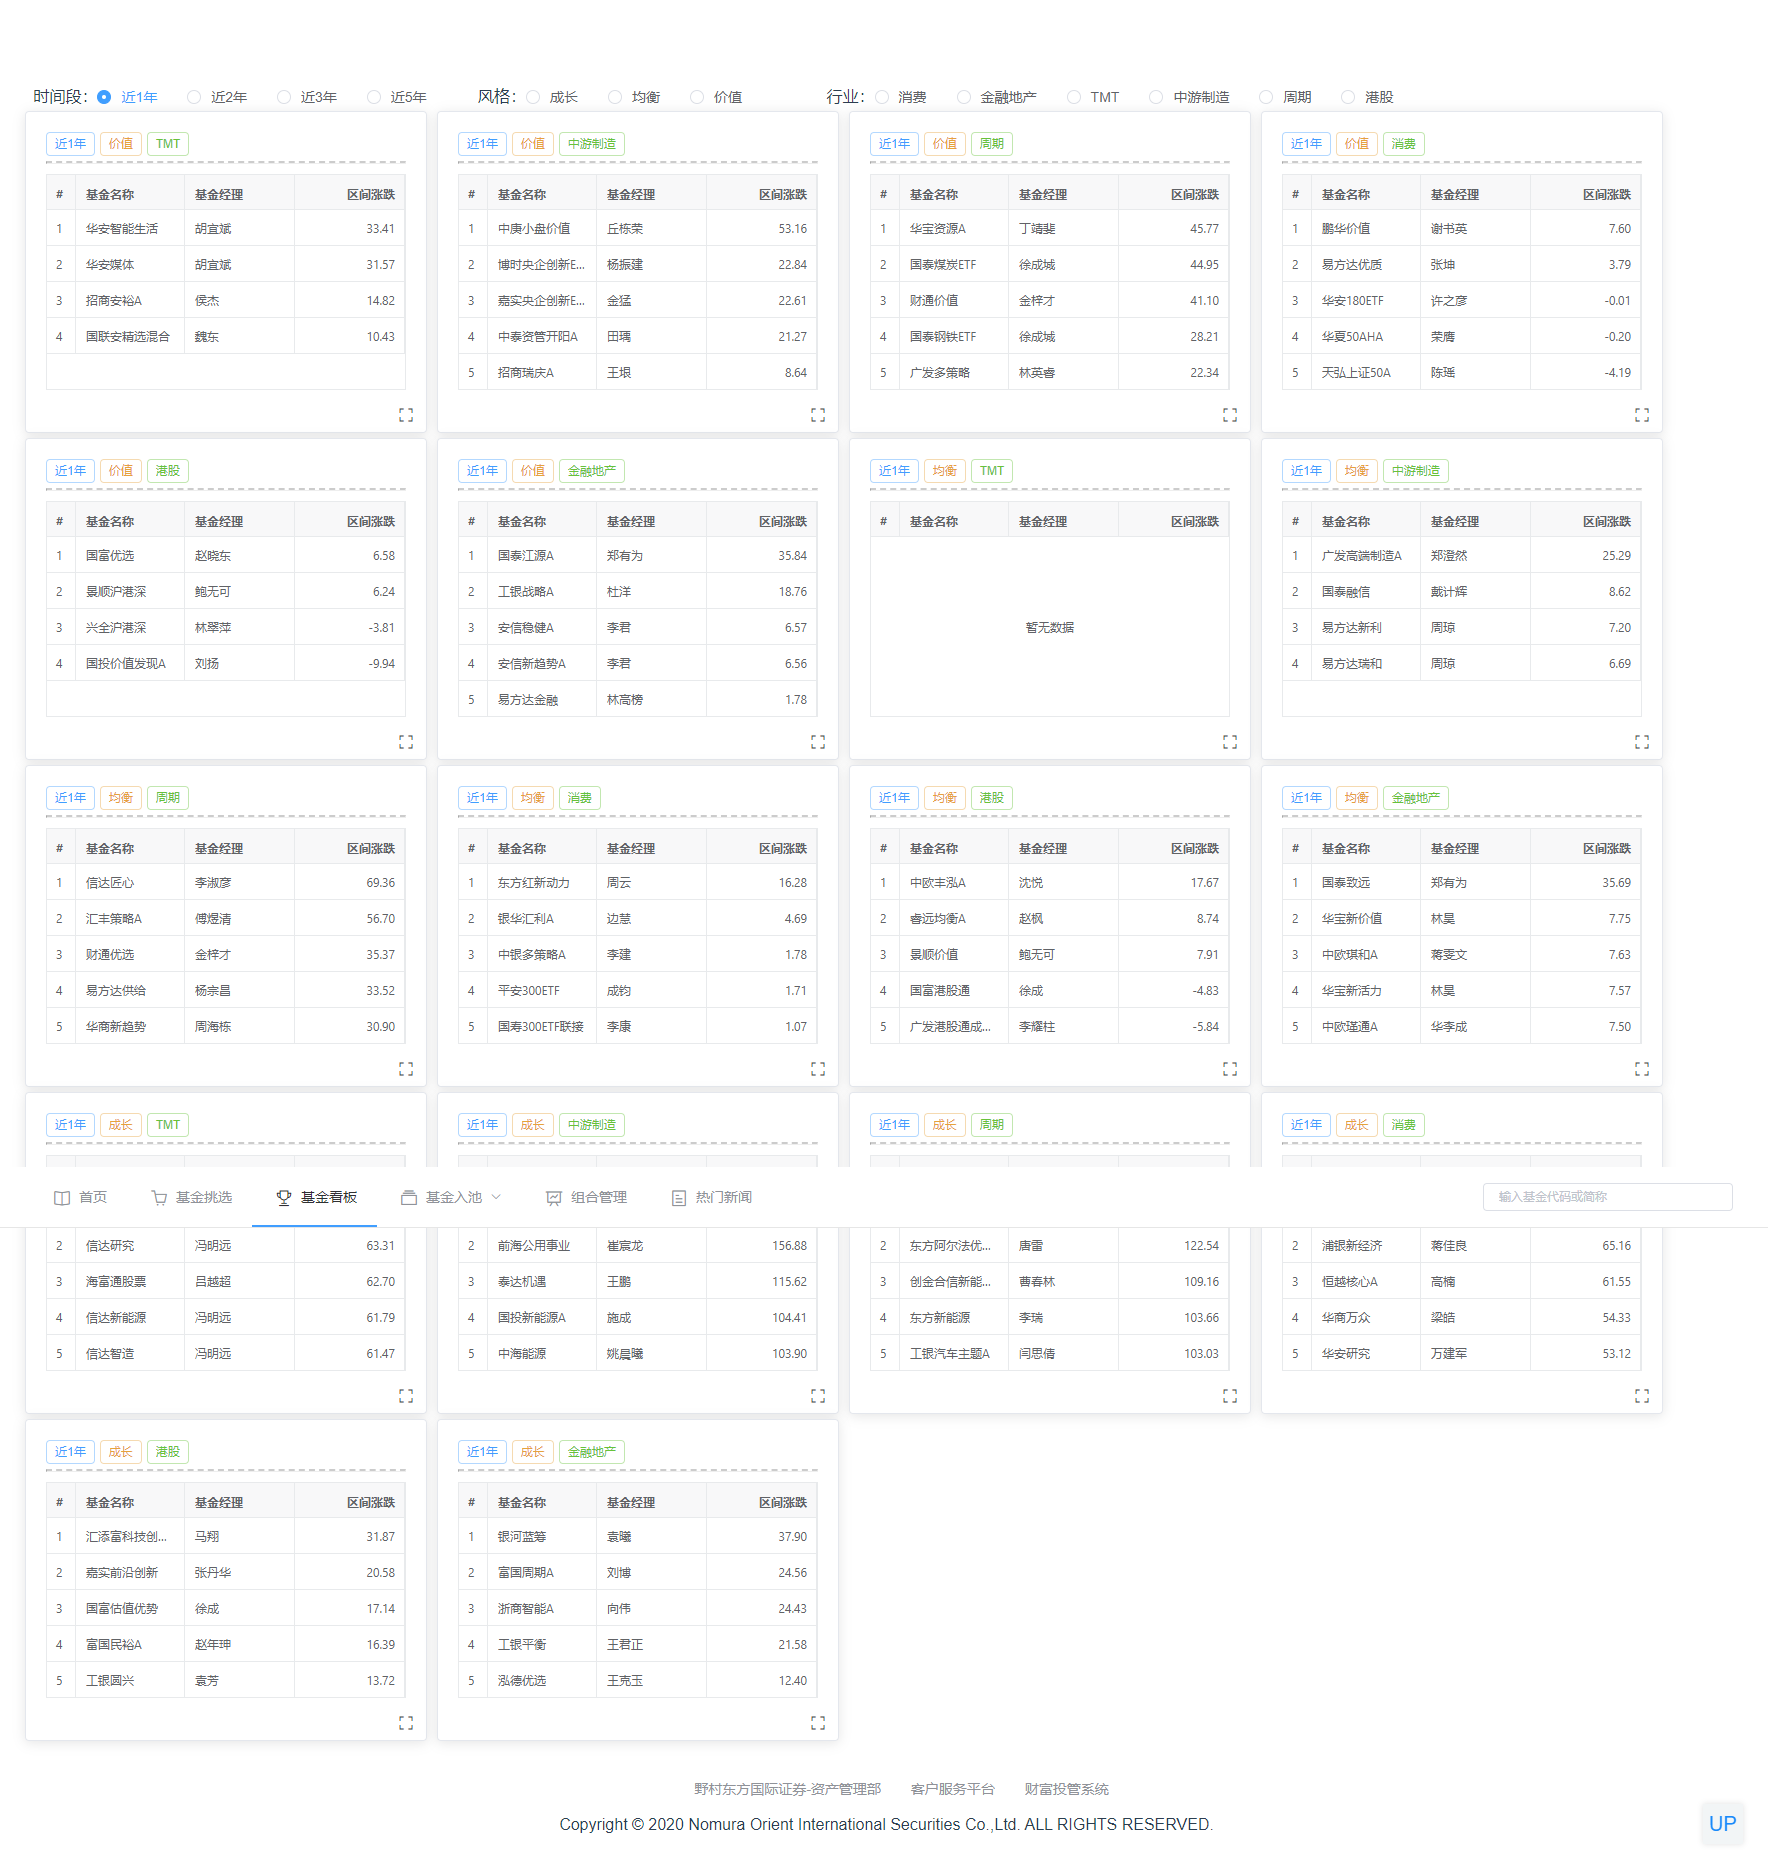Expand the 近1年 均衡 消费 card fullscreen
The image size is (1768, 1852).
click(818, 1069)
